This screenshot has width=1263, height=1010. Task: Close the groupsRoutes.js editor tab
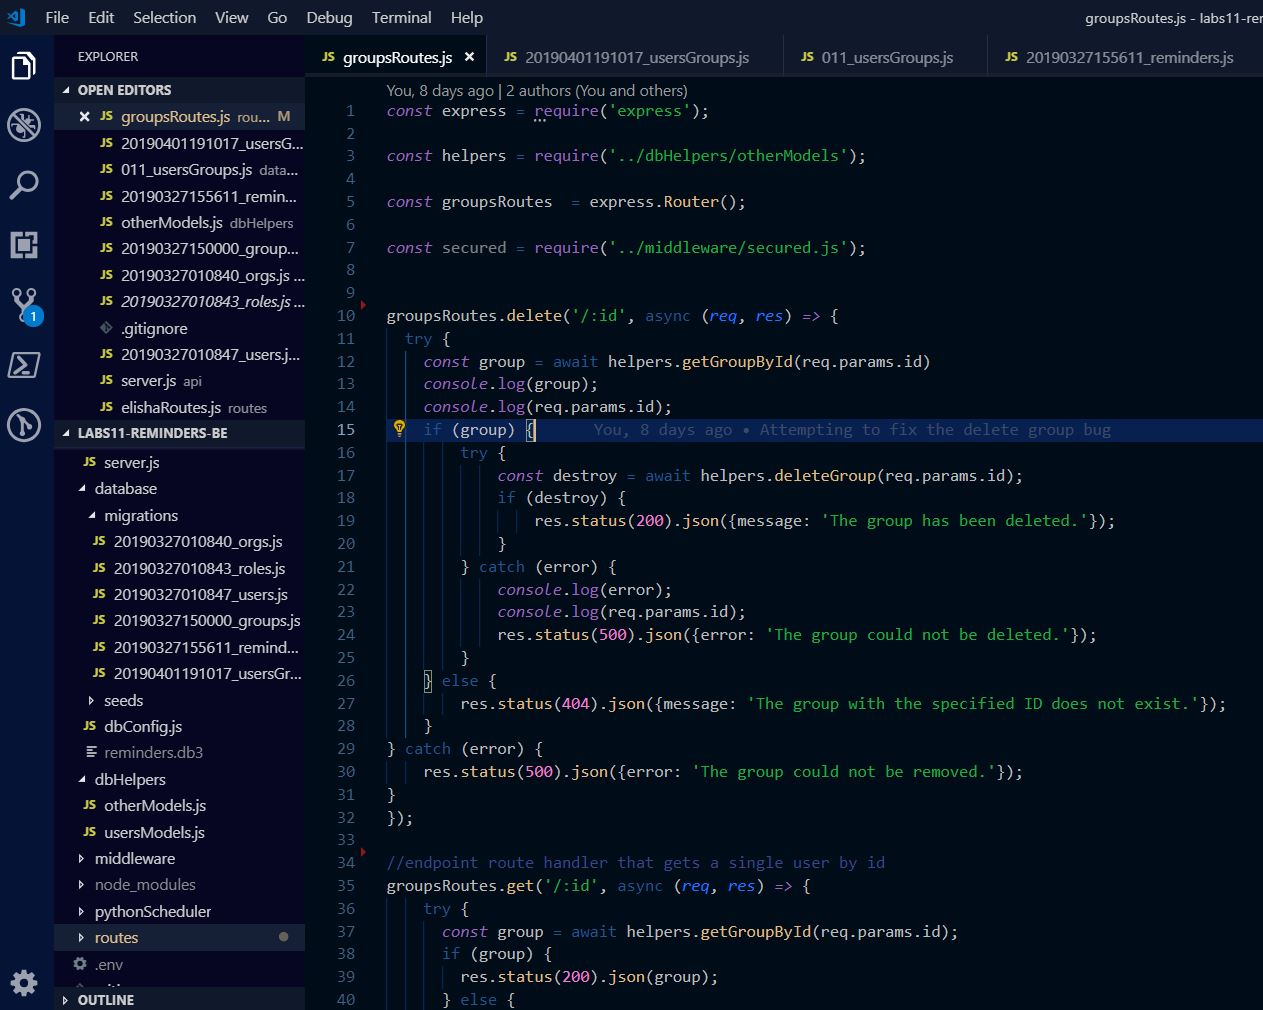click(469, 57)
